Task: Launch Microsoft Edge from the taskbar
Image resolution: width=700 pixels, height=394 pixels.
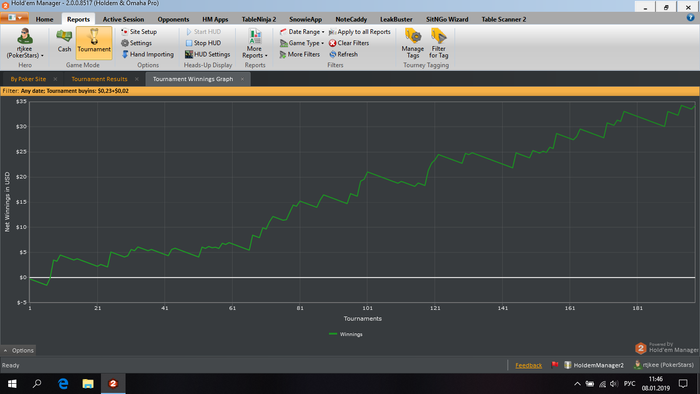Action: coord(63,384)
